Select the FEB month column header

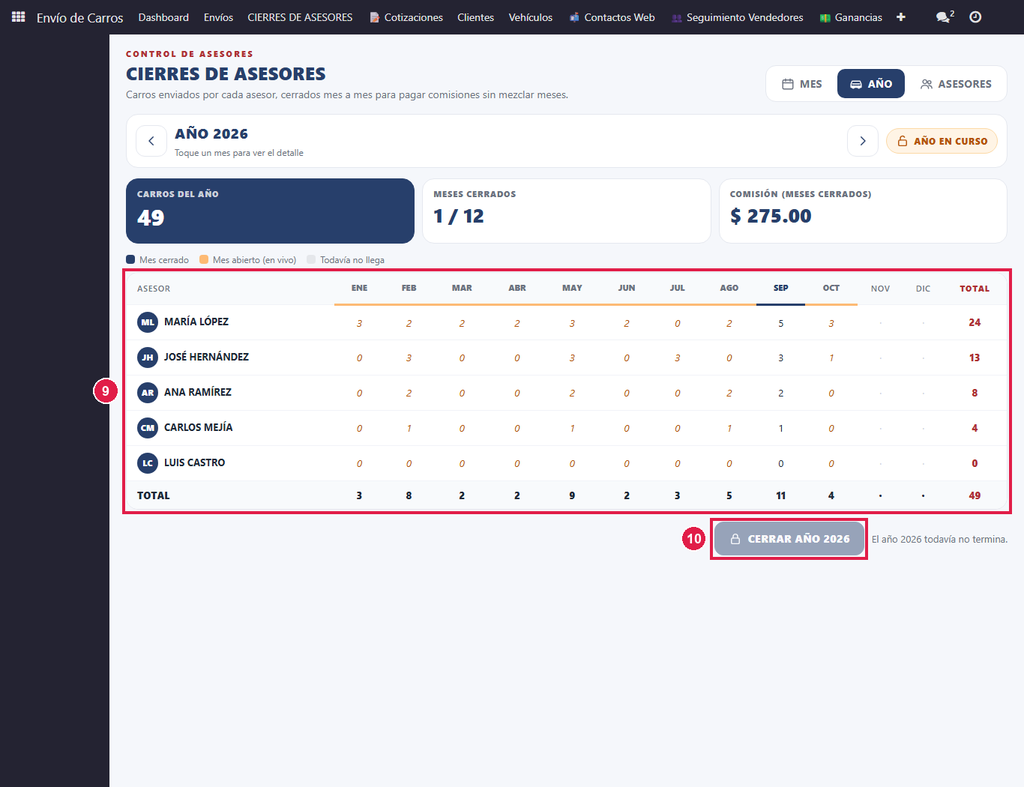point(409,288)
